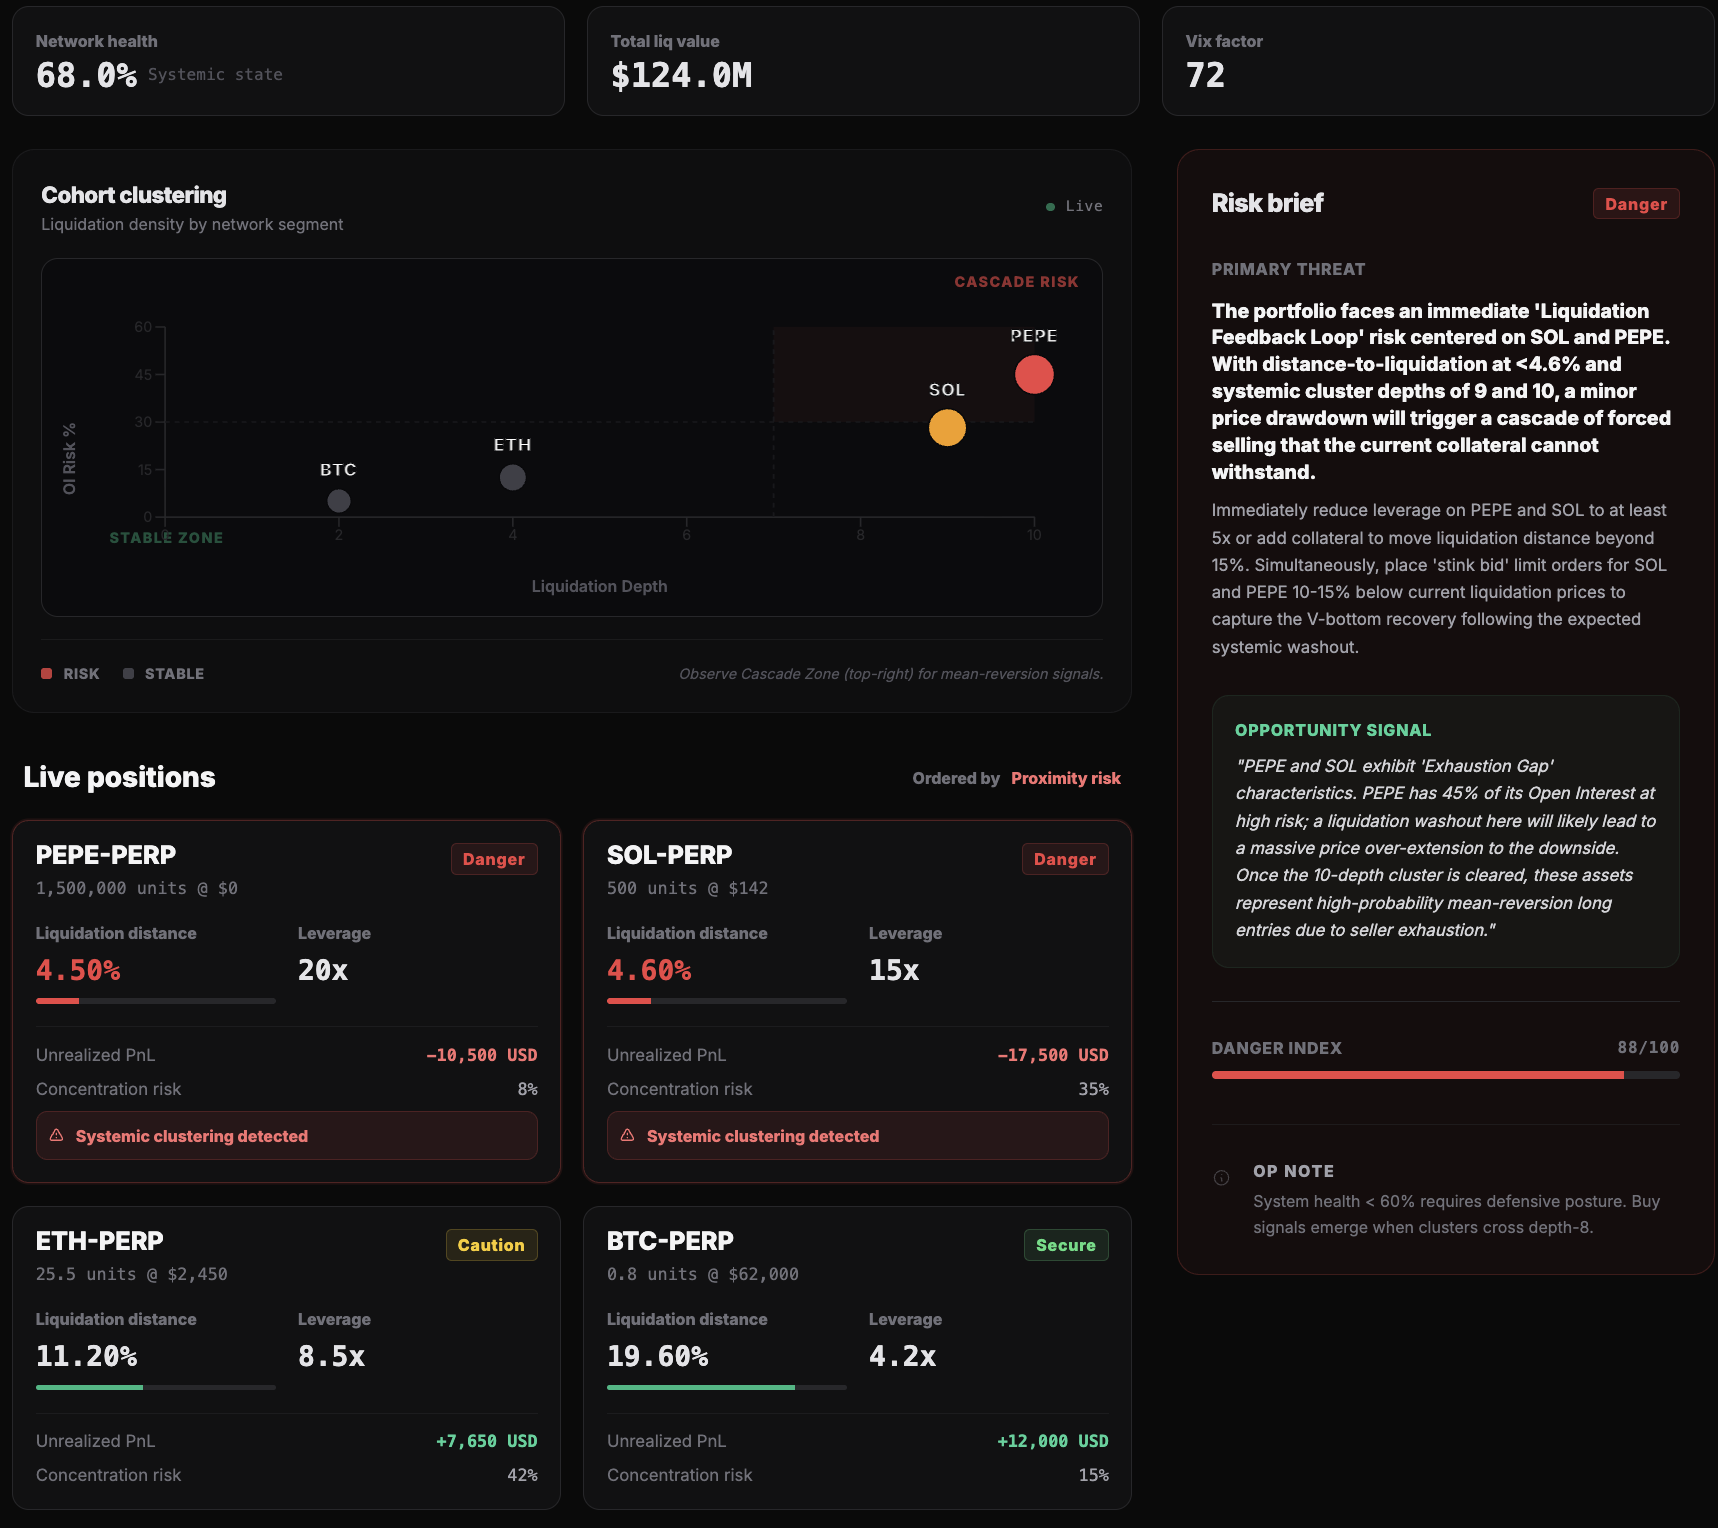Toggle the STABLE legend series
Screen dimensions: 1718x1528
click(x=164, y=674)
